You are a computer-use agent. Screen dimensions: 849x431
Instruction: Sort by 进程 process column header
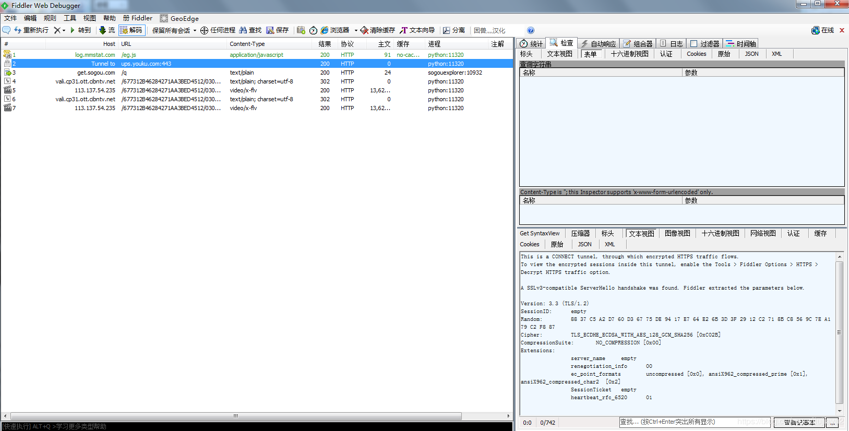coord(456,44)
